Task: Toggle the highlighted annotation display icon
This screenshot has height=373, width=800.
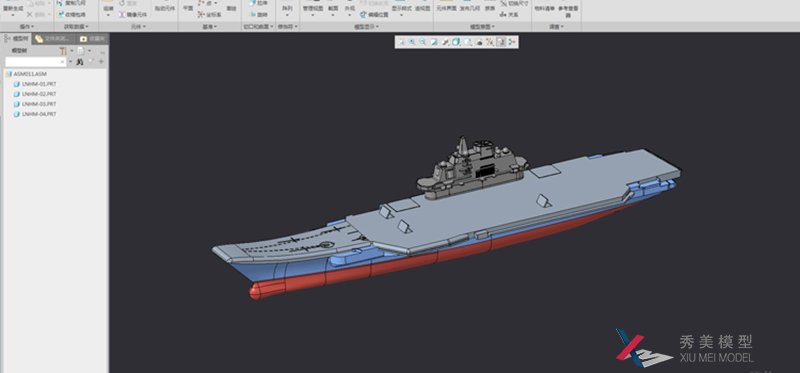Action: [501, 42]
